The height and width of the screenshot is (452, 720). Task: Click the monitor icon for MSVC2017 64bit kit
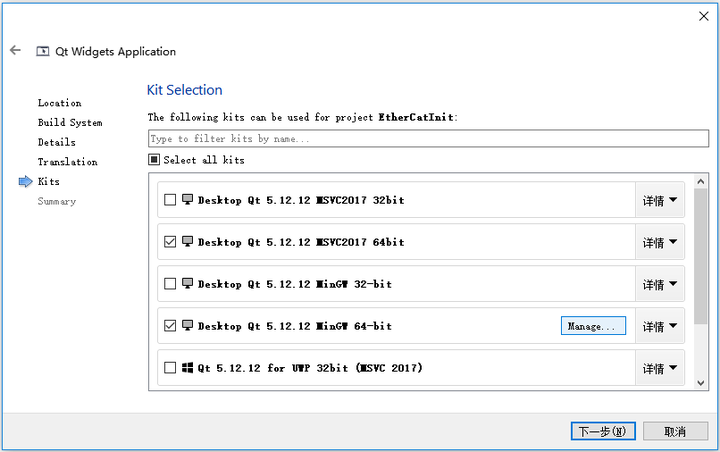coord(187,241)
